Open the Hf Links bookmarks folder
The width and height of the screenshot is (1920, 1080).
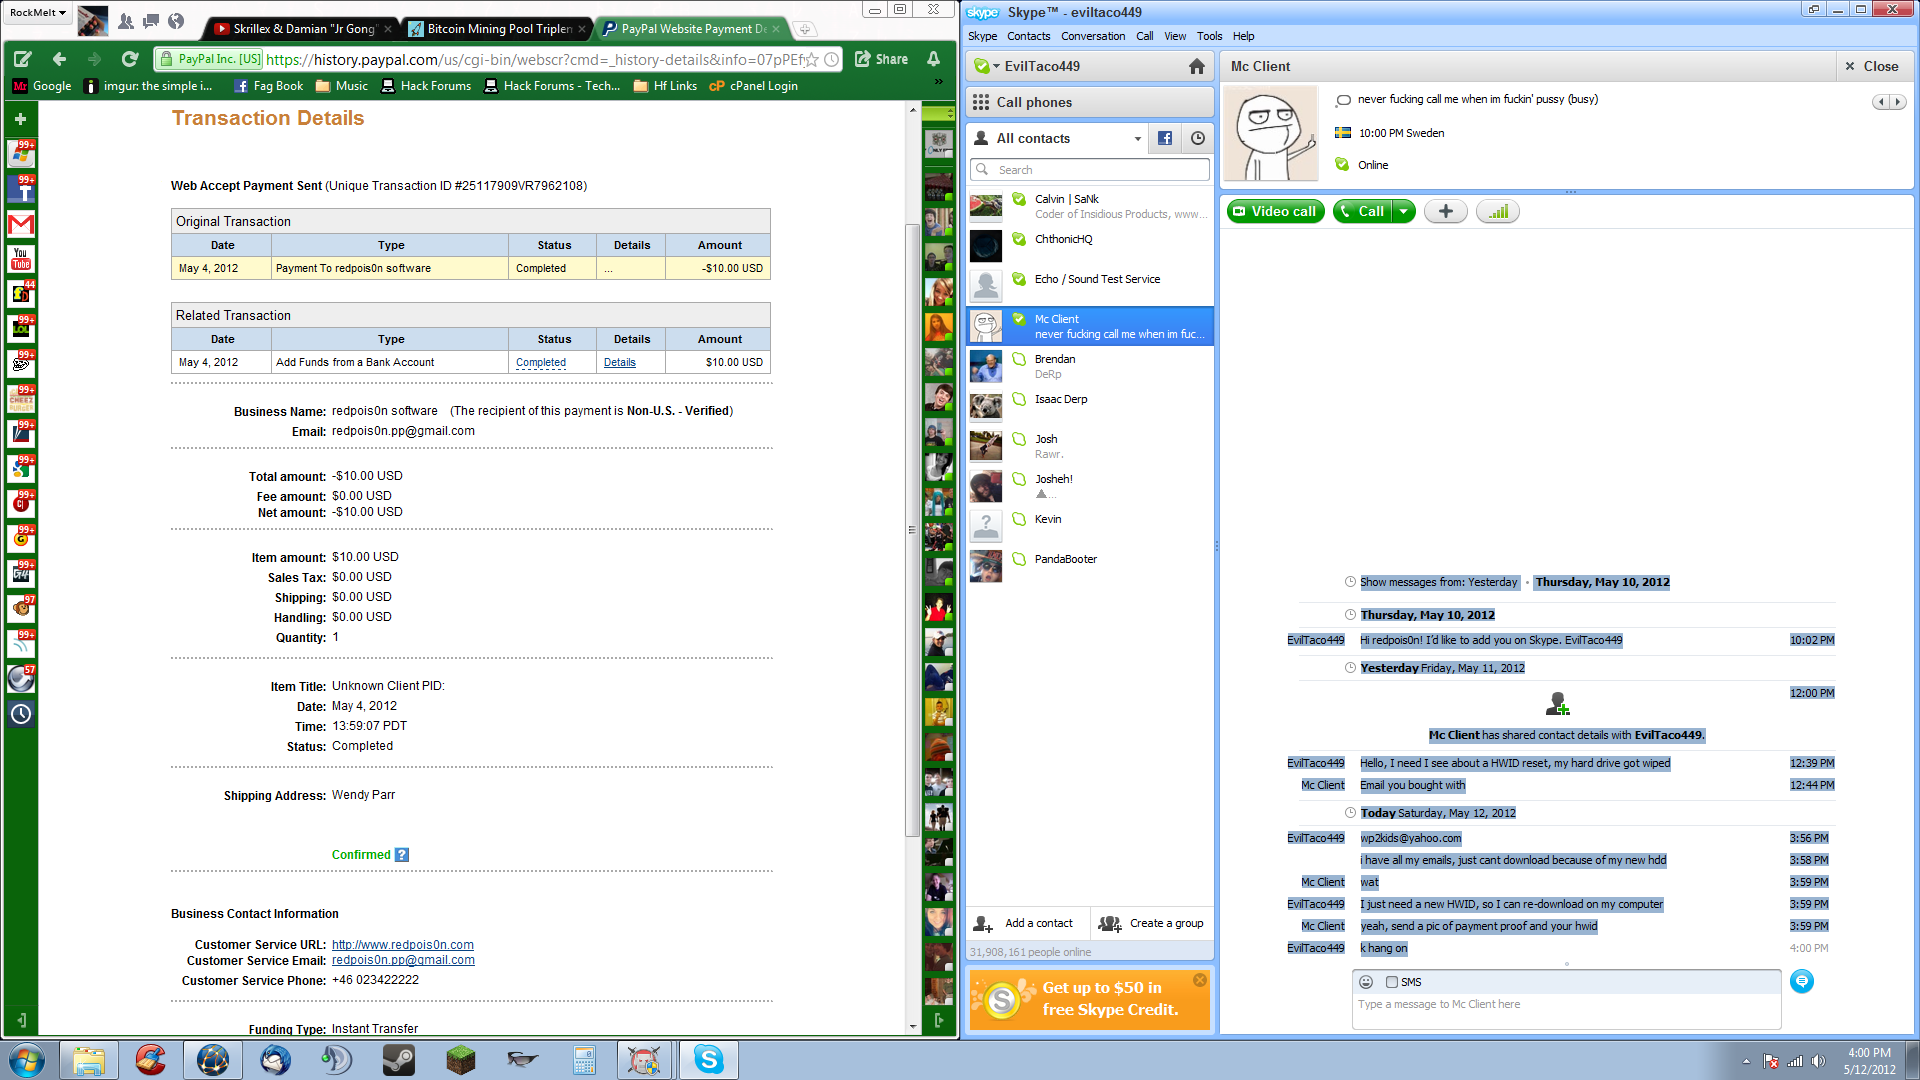[x=665, y=86]
